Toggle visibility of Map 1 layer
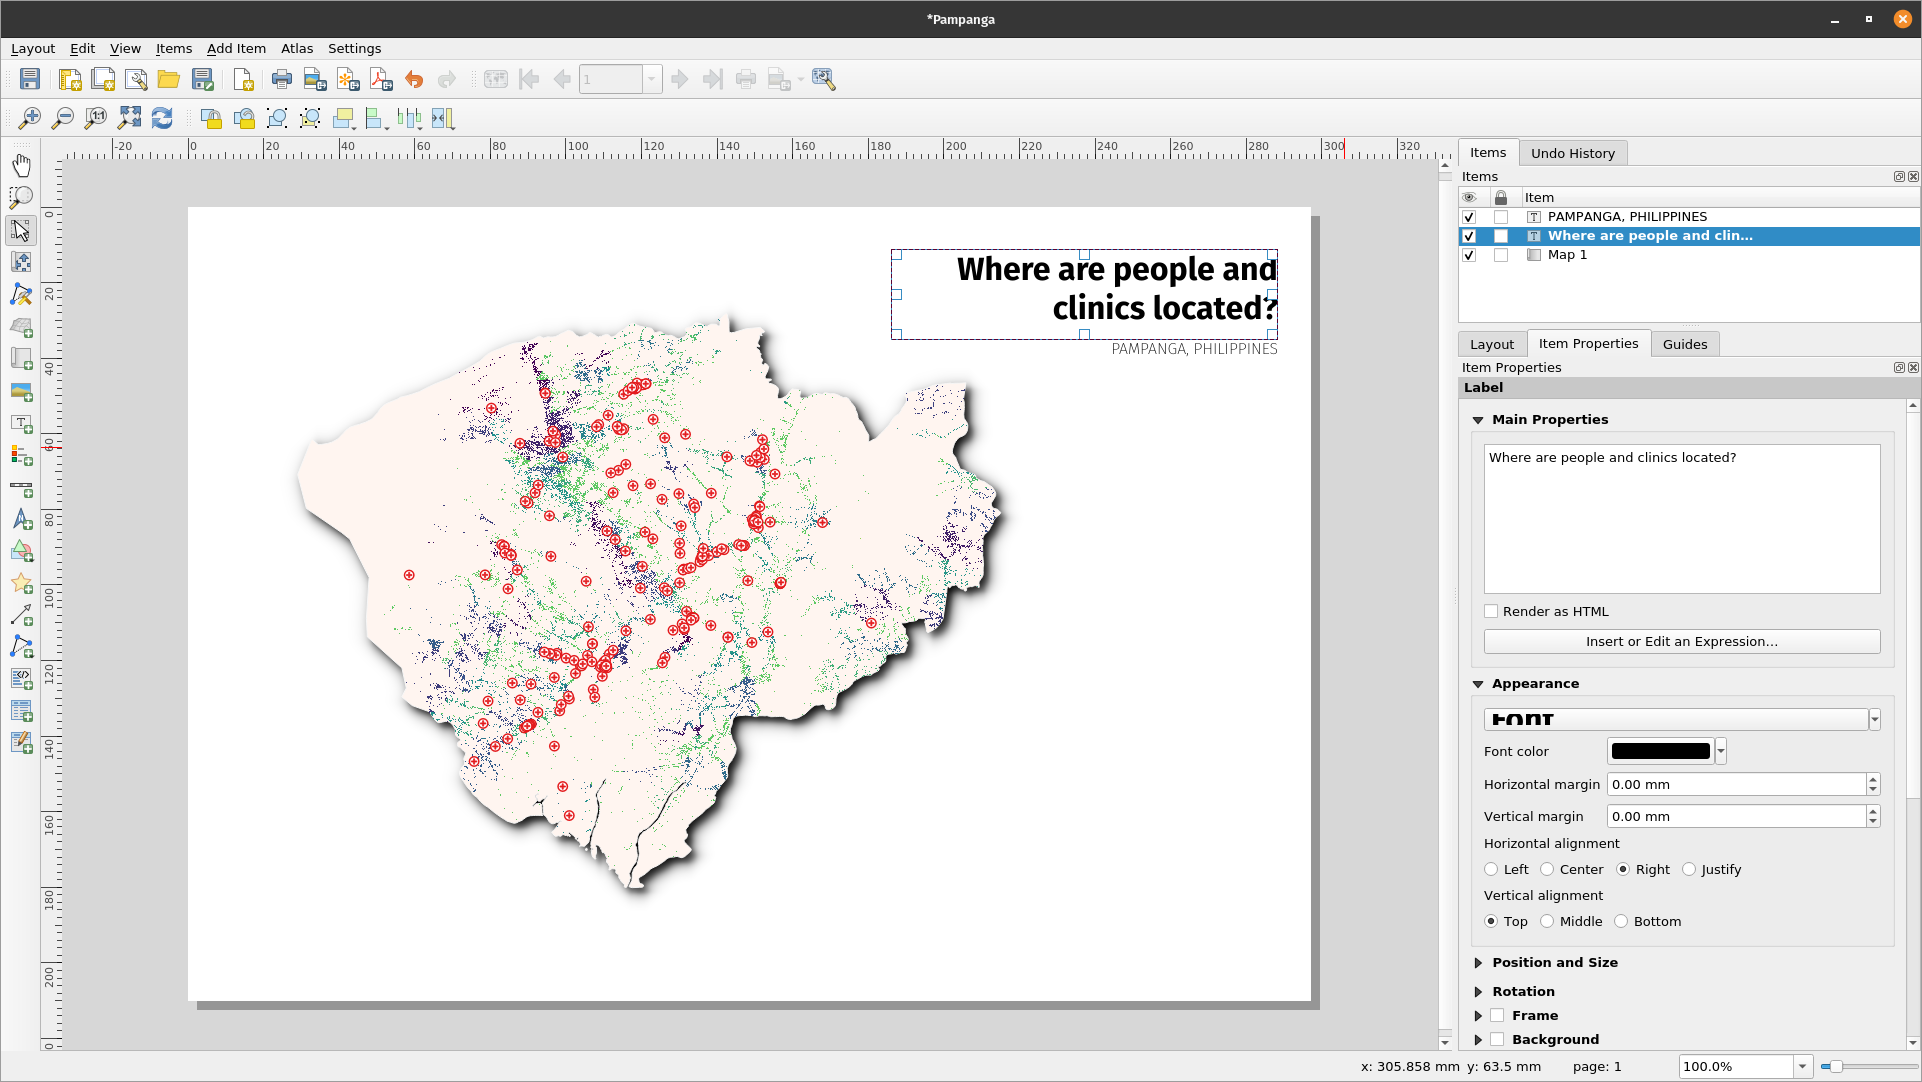Screen dimensions: 1922x1082 click(1469, 253)
